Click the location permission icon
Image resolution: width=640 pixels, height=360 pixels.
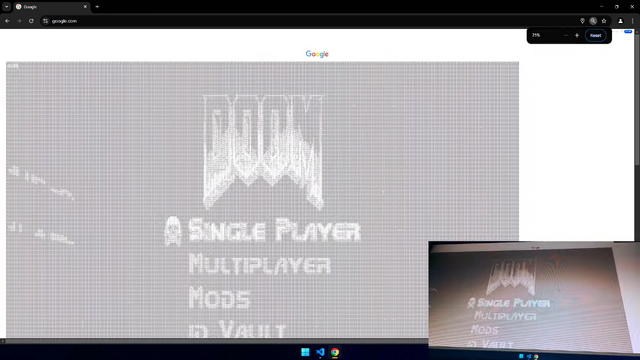pyautogui.click(x=582, y=21)
